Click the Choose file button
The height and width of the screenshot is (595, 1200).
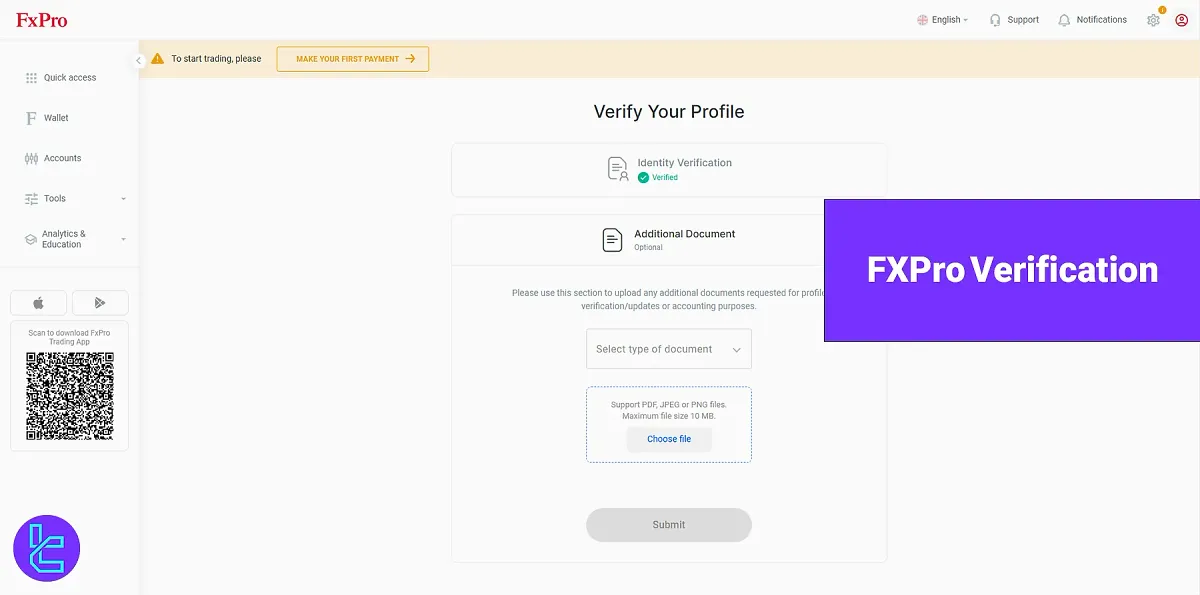click(668, 439)
